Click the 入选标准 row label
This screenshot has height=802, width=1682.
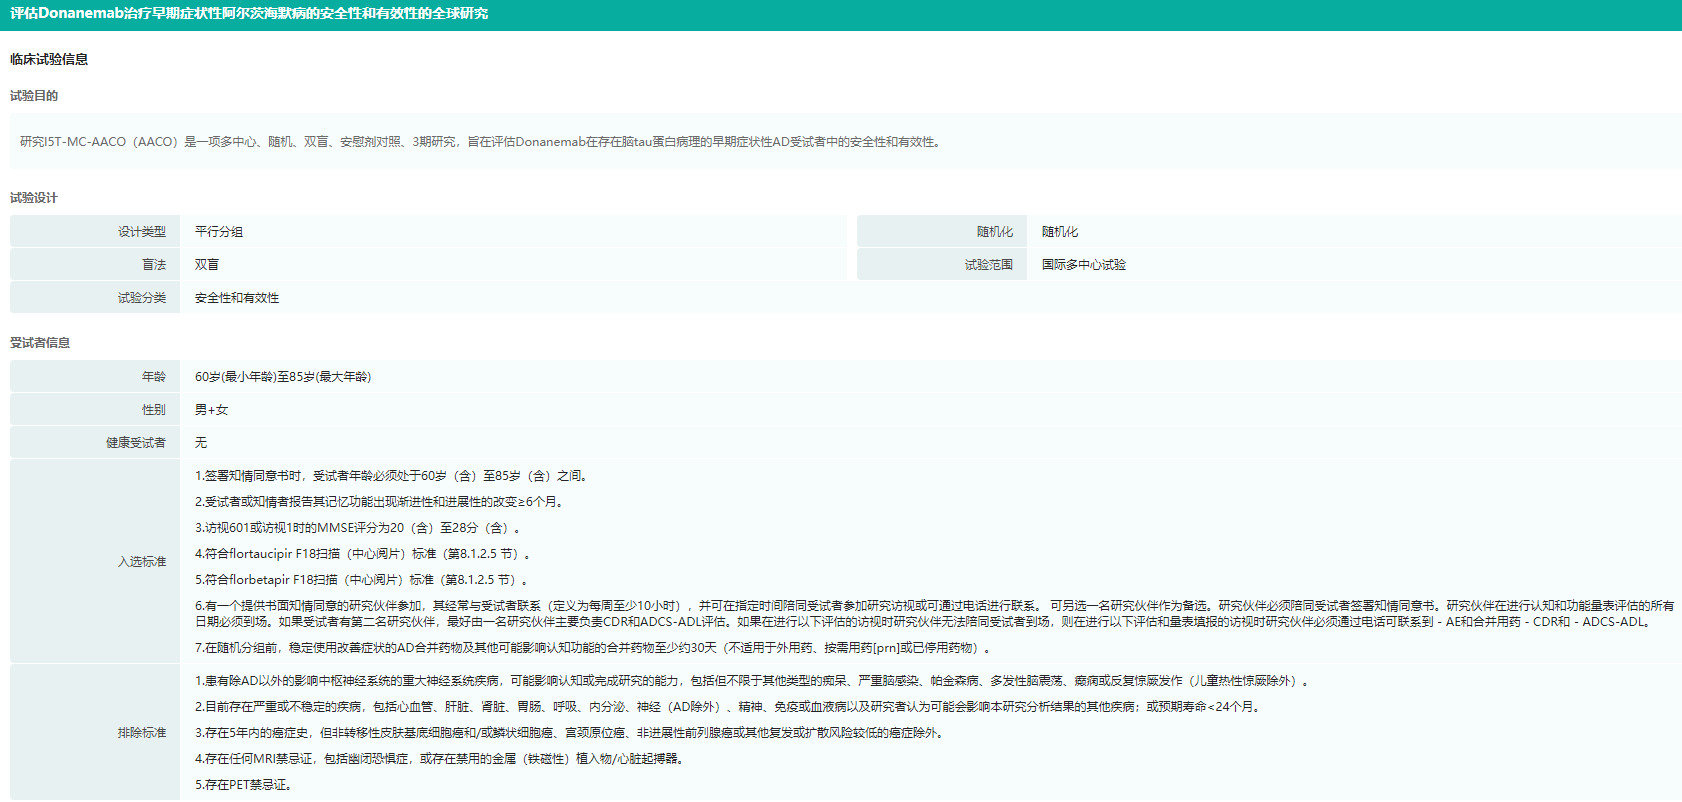coord(141,562)
